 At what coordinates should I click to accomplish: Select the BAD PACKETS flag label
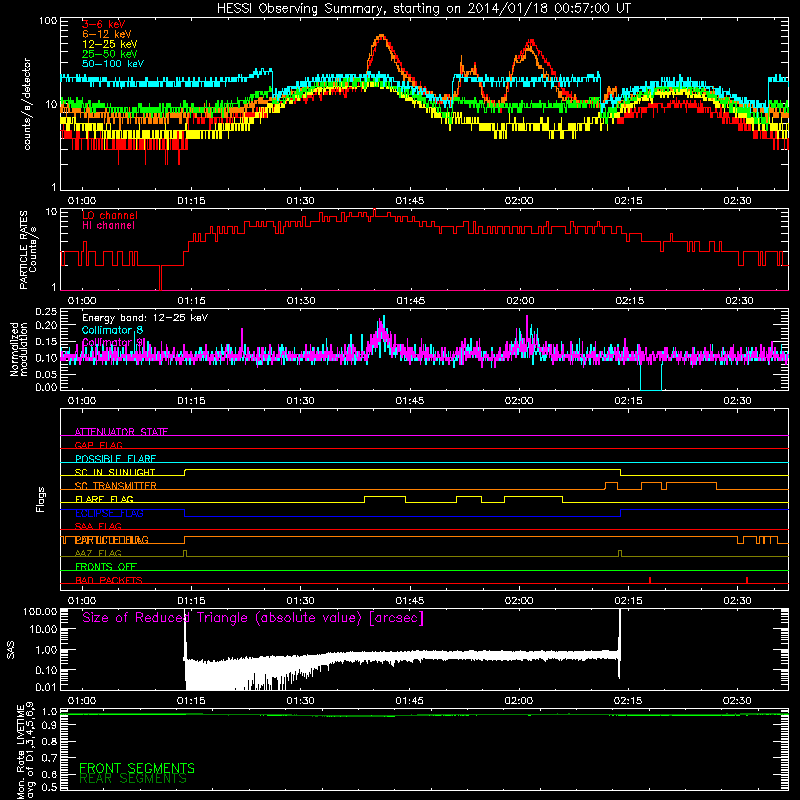[x=109, y=580]
